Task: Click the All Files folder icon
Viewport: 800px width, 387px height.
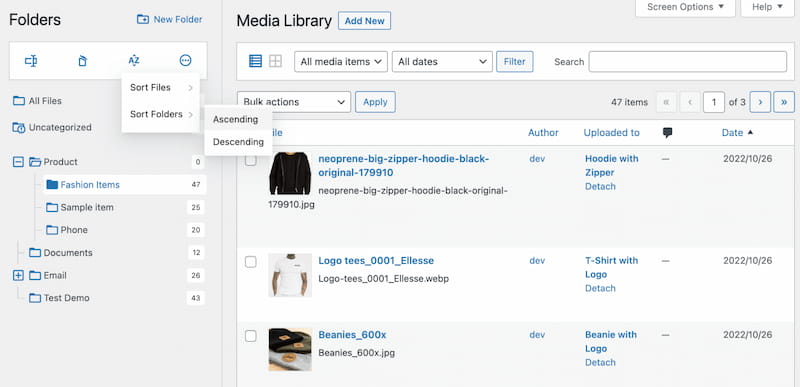Action: [19, 101]
